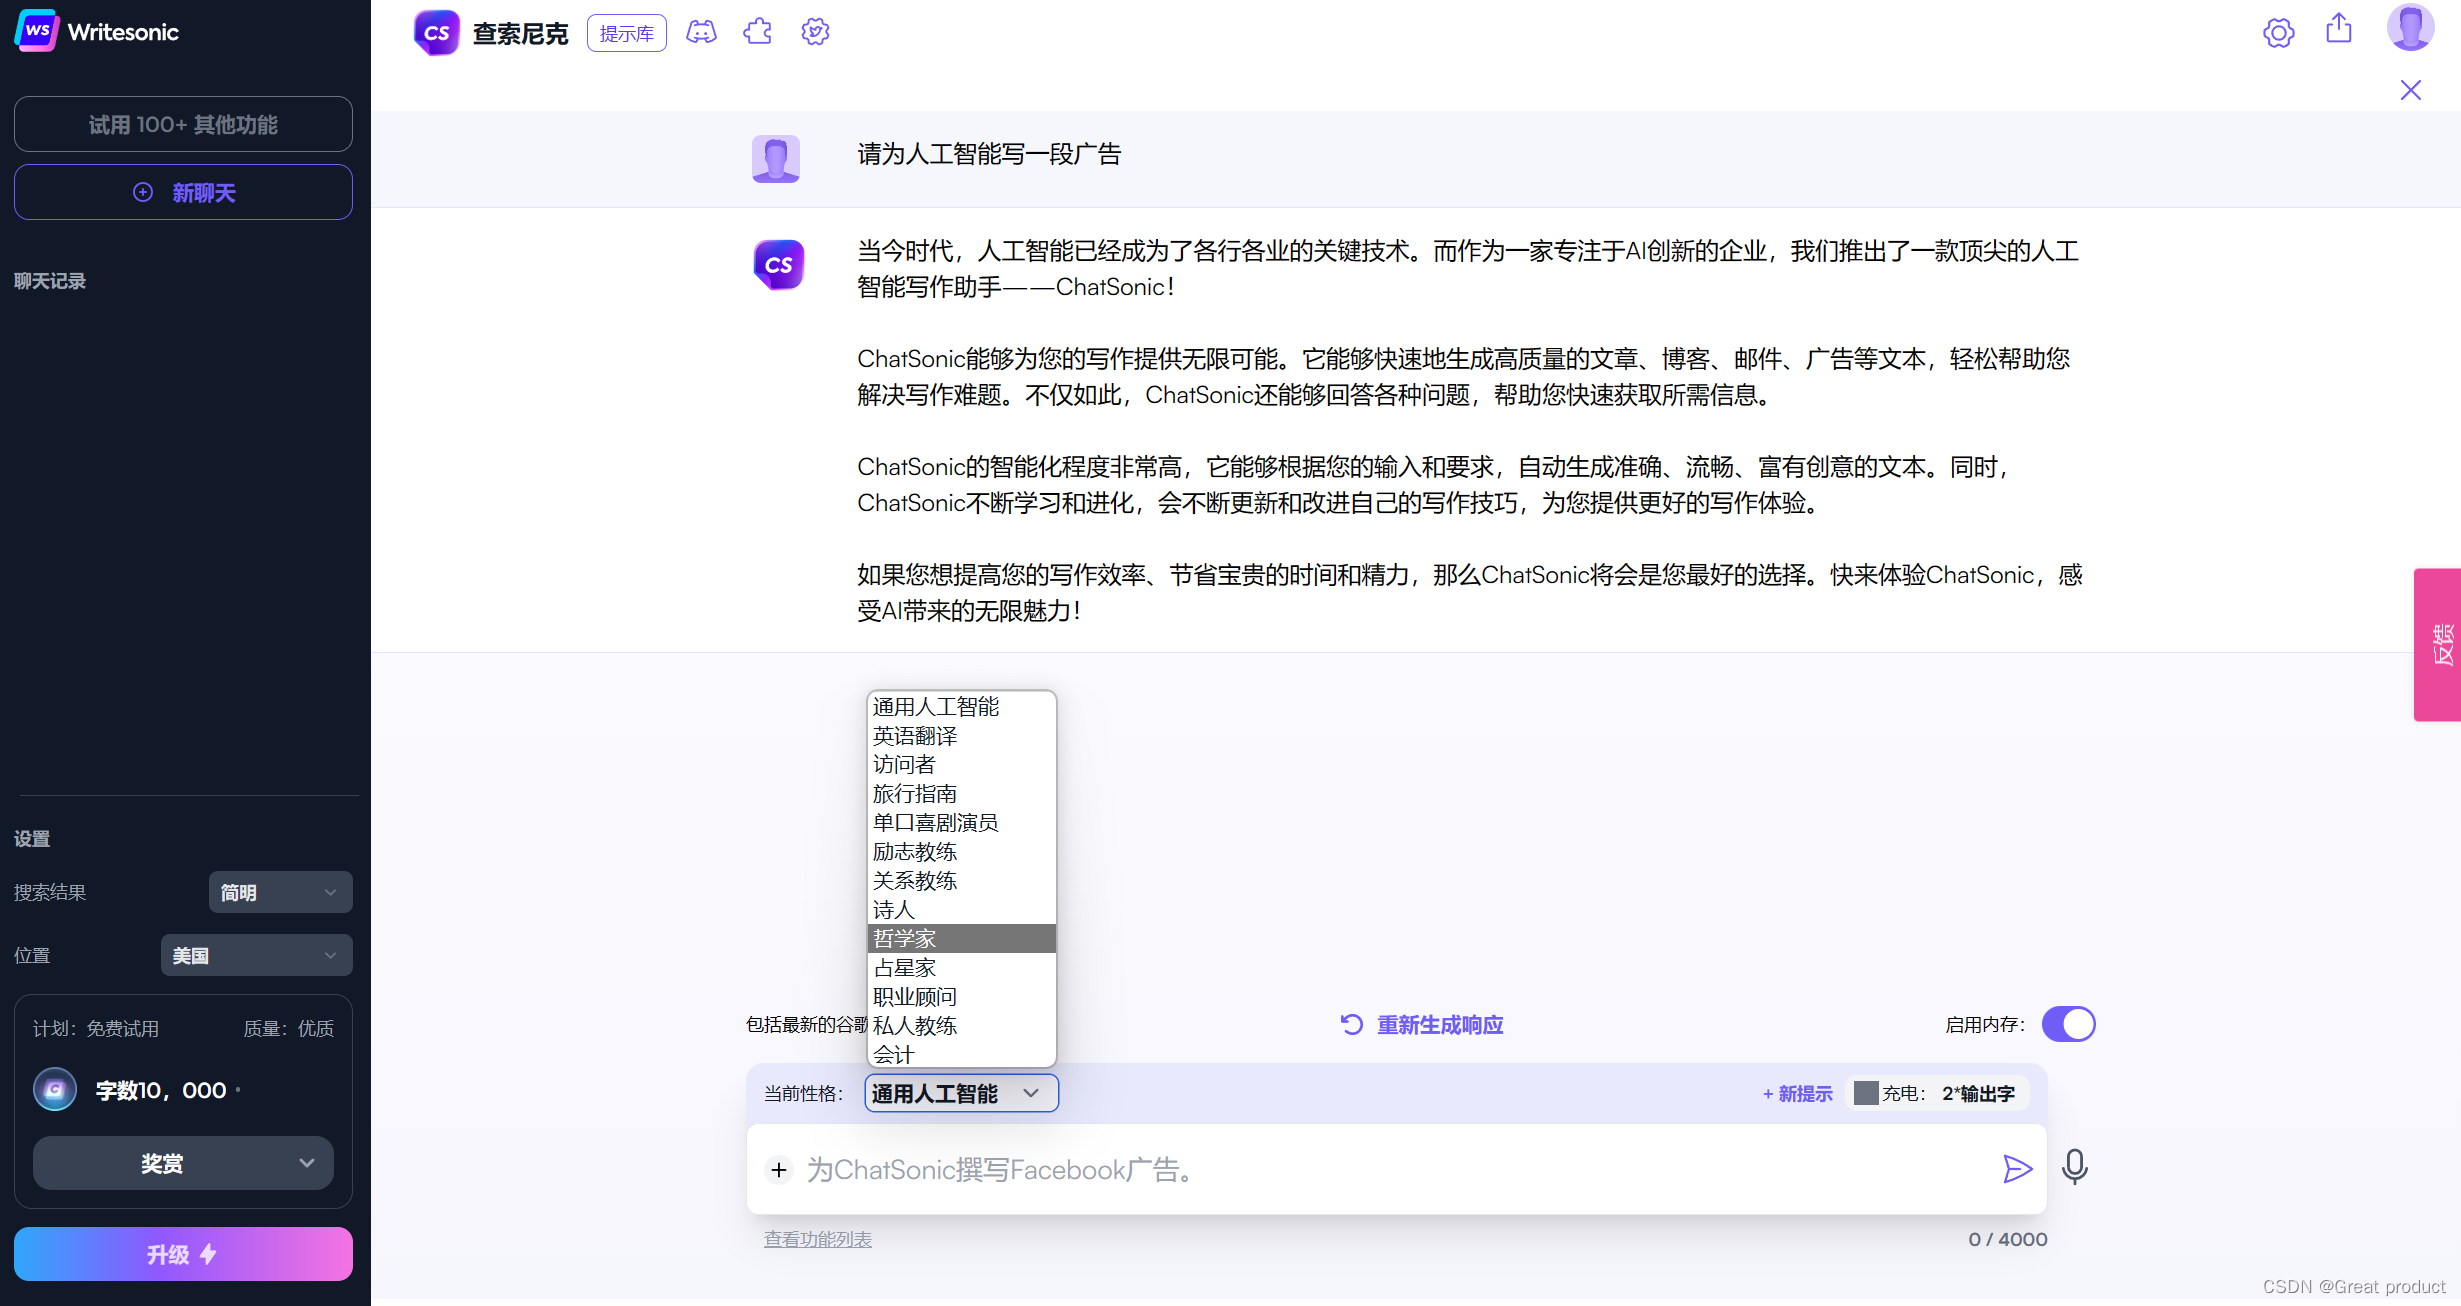Select 哲学家 from the personality list
The image size is (2461, 1306).
coord(961,939)
